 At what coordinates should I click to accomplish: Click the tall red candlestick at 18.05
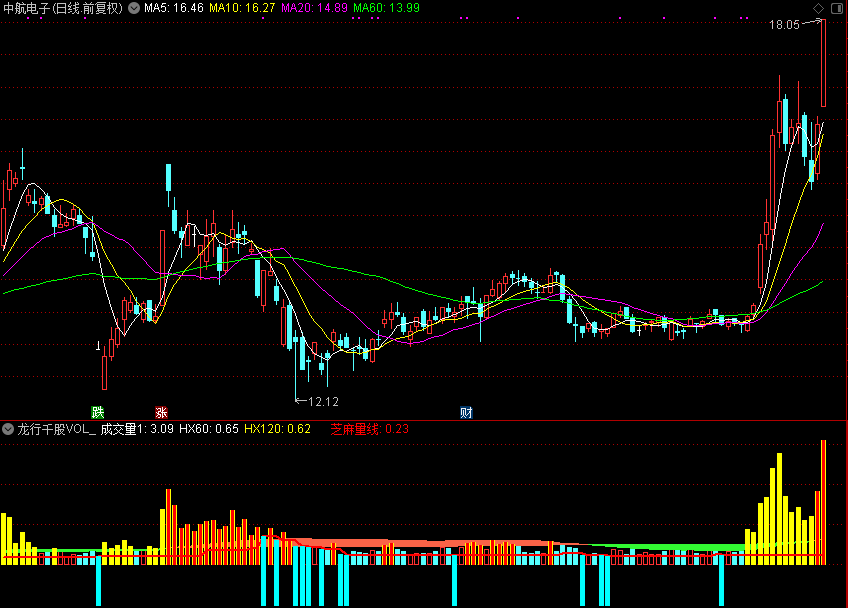[824, 62]
